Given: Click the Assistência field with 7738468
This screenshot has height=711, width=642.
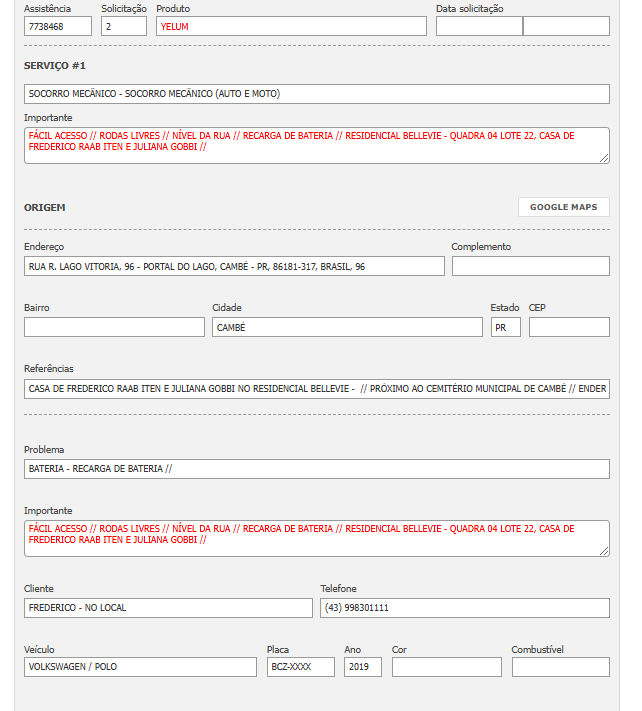Looking at the screenshot, I should click(58, 26).
